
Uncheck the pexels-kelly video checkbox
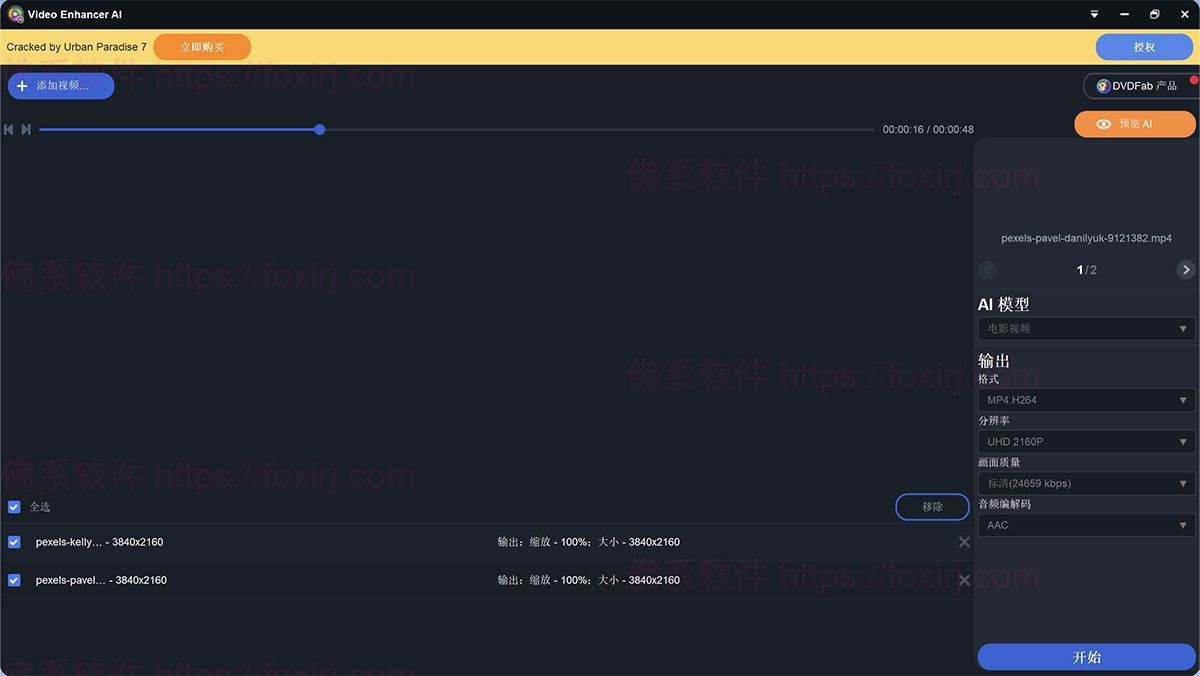[x=14, y=542]
